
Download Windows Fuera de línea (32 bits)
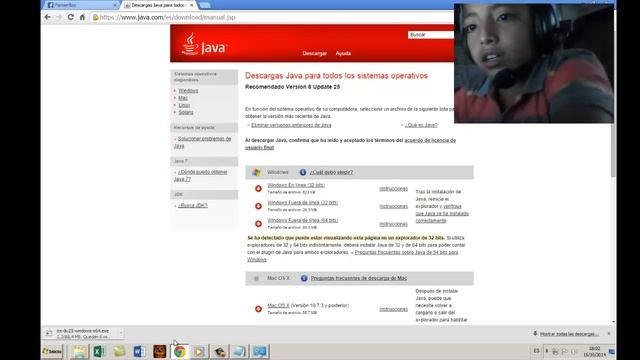tap(302, 203)
